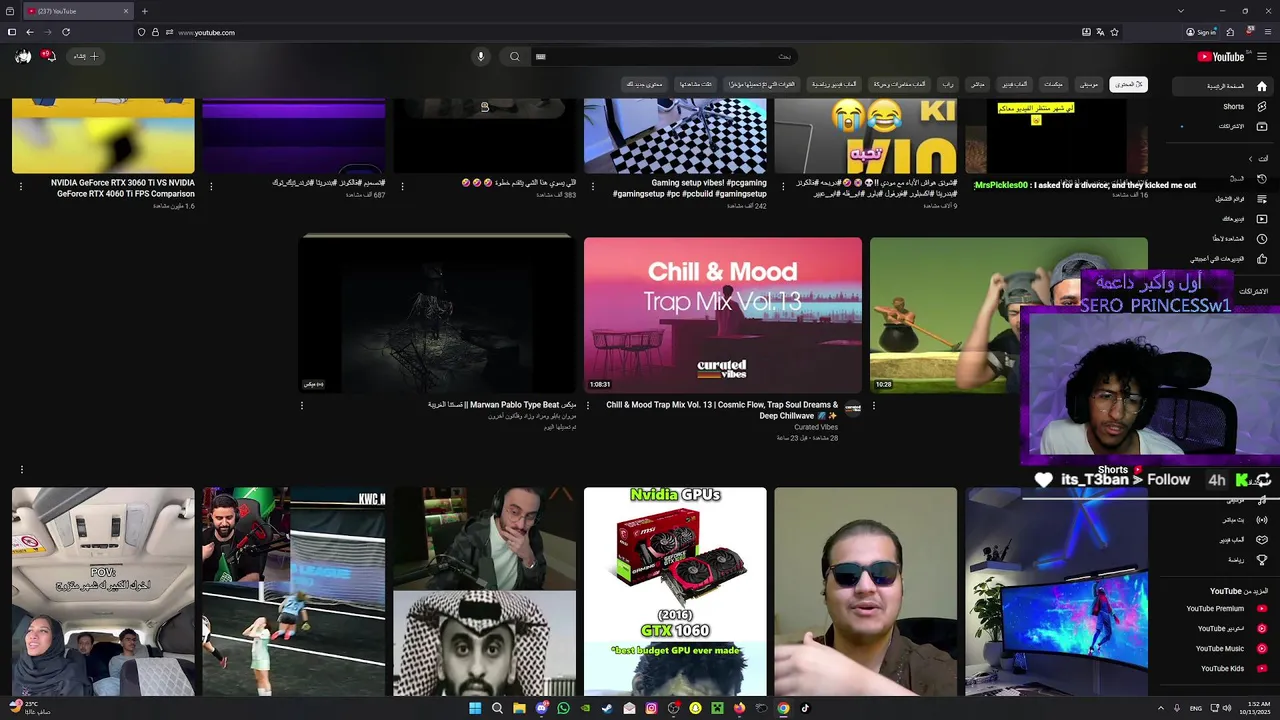Play the man with sunglasses short
1280x720 pixels.
(x=865, y=591)
